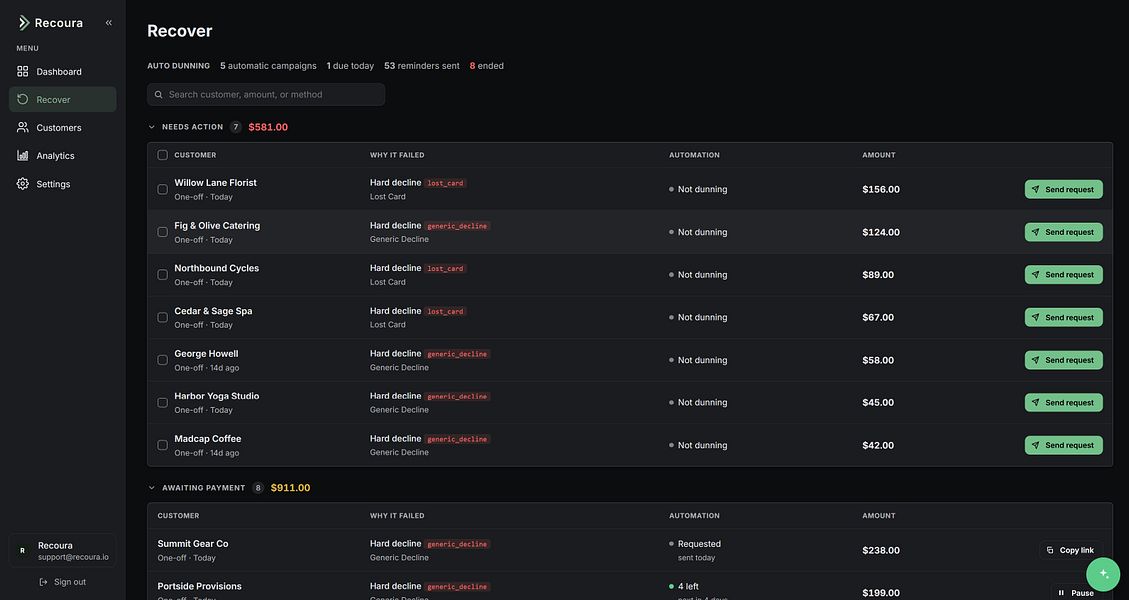This screenshot has height=600, width=1129.
Task: Go to the Dashboard menu item
Action: [63, 71]
